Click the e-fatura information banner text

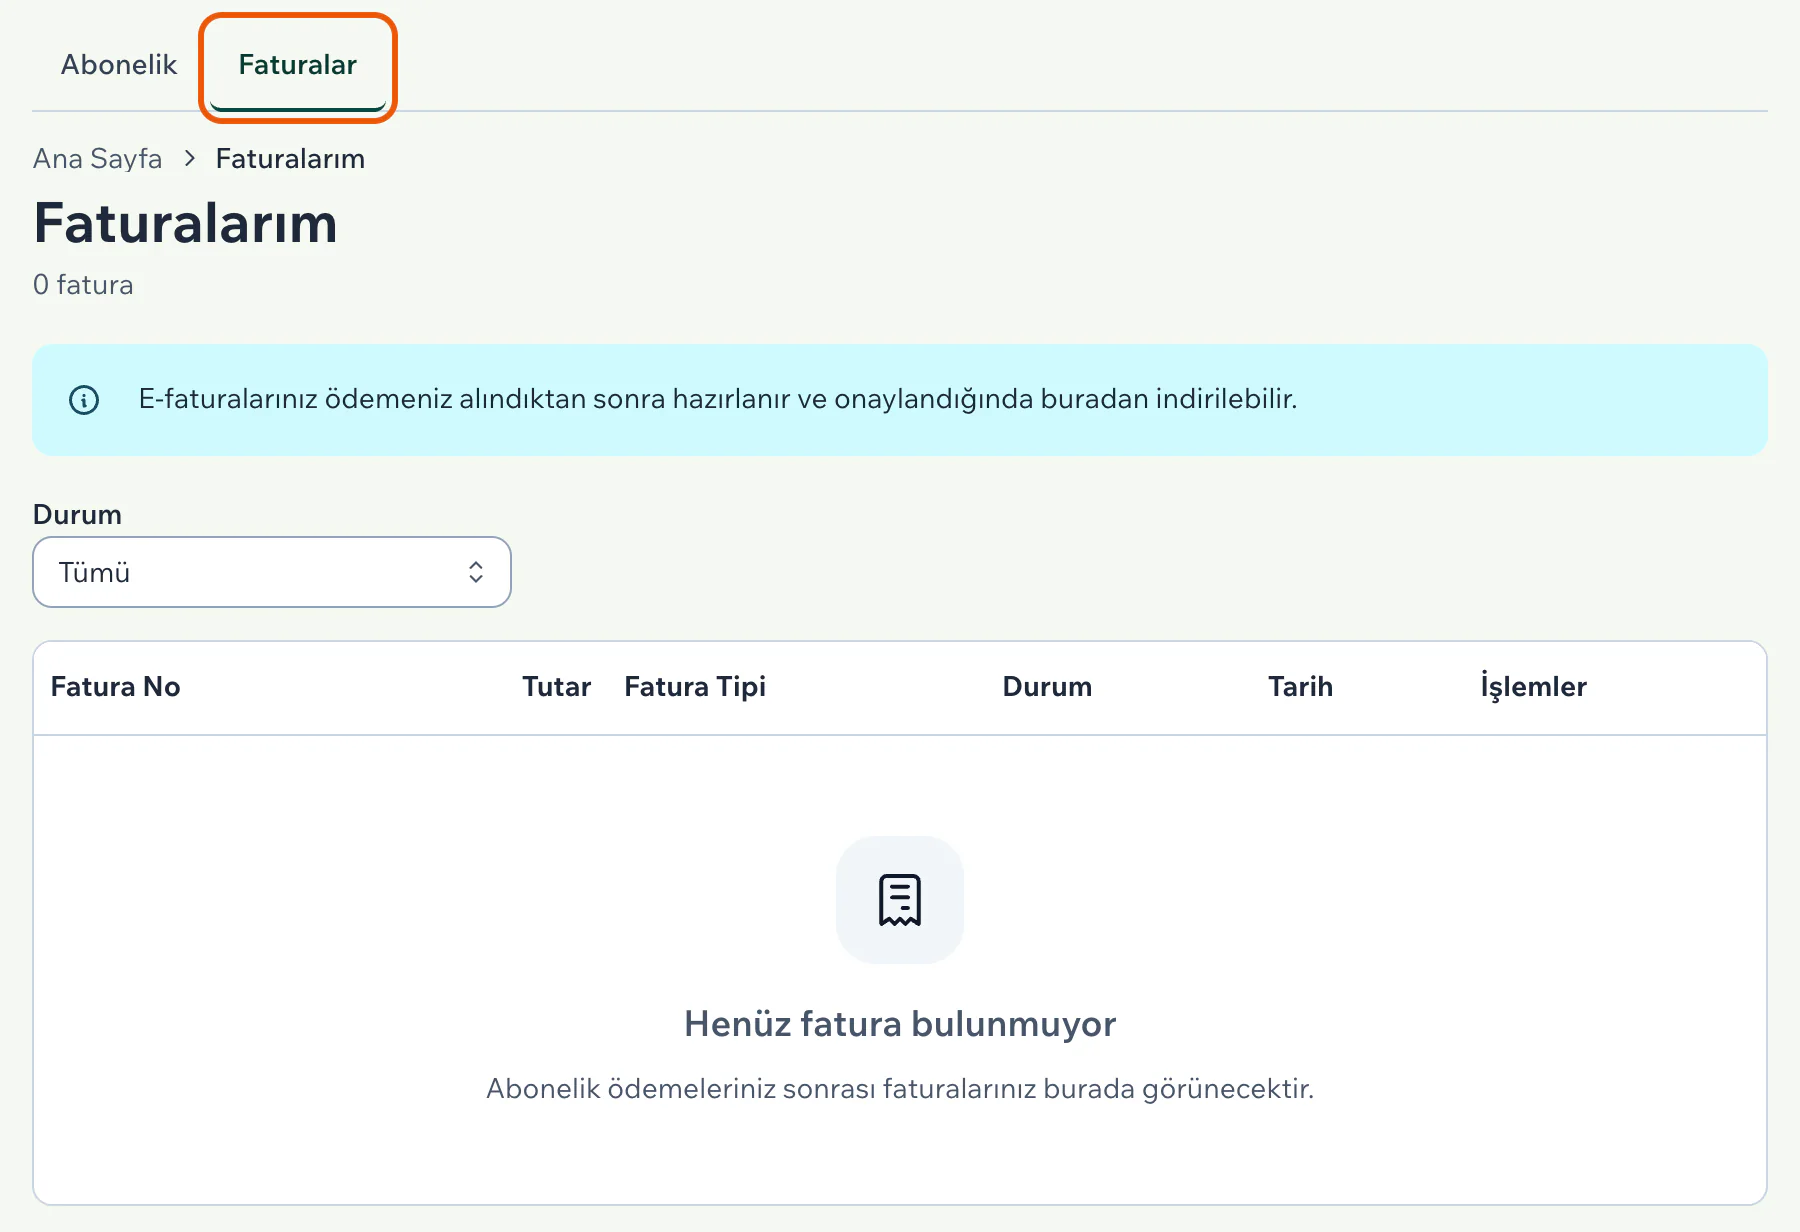click(x=718, y=399)
